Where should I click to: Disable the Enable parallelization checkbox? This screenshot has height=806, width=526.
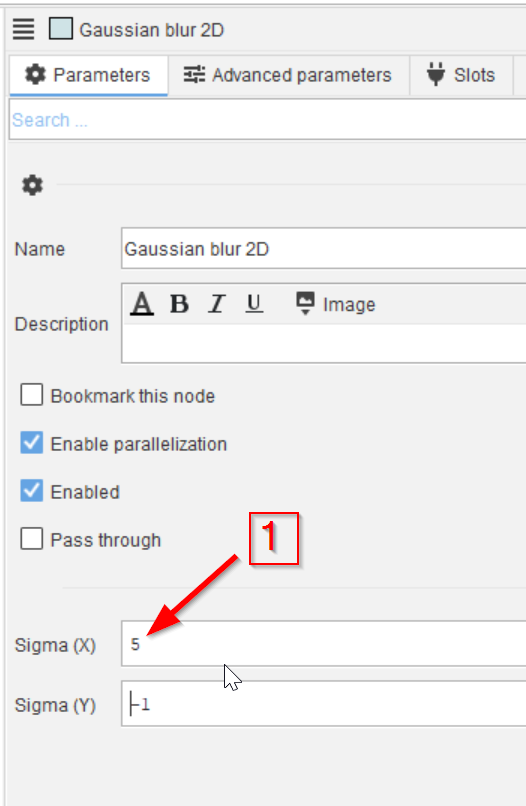31,443
